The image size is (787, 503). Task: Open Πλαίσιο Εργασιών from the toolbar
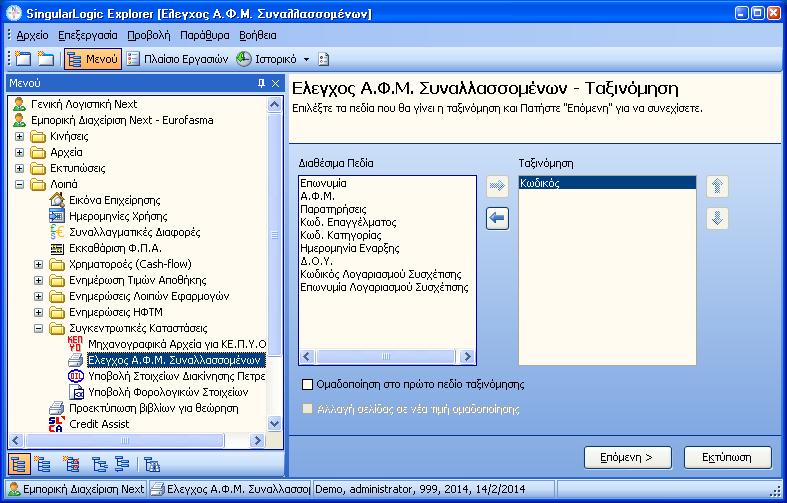[x=177, y=59]
